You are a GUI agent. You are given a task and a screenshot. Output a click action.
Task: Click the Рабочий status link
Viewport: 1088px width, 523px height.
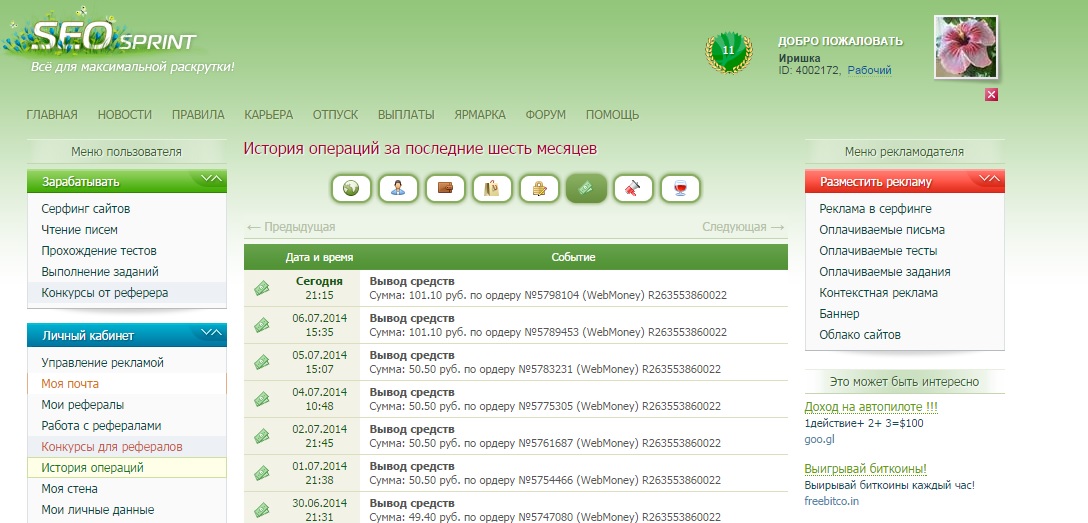click(x=869, y=70)
